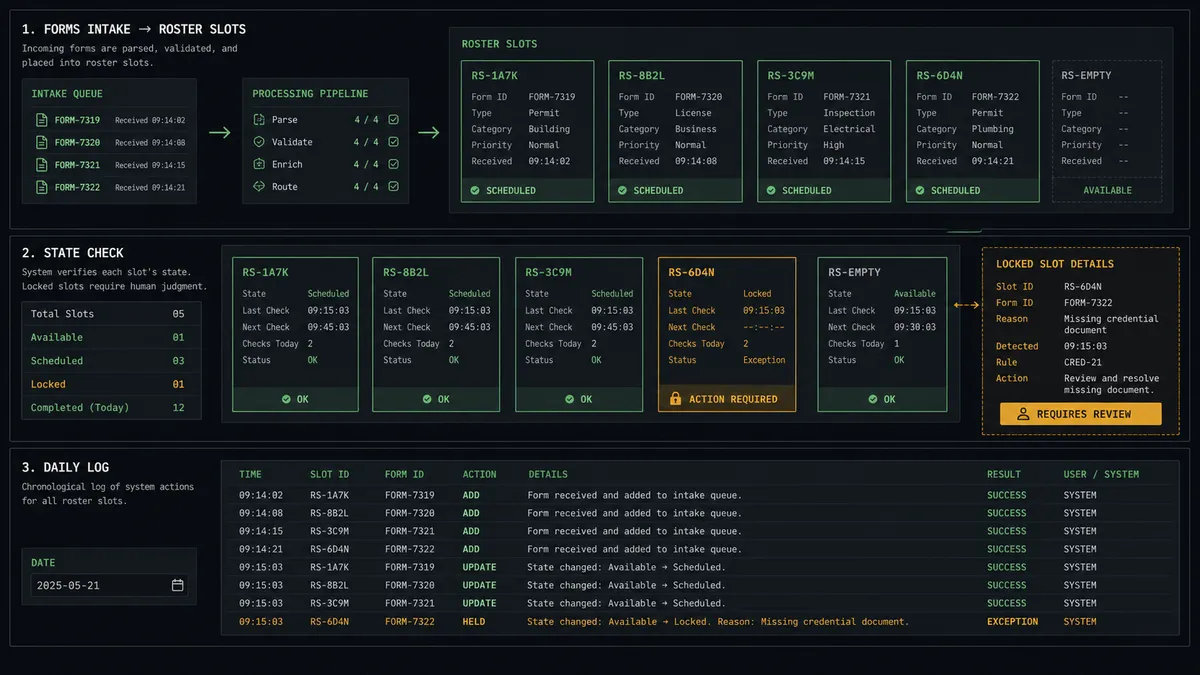
Task: Click the OK check icon on RS-3C9M state card
Action: point(571,399)
